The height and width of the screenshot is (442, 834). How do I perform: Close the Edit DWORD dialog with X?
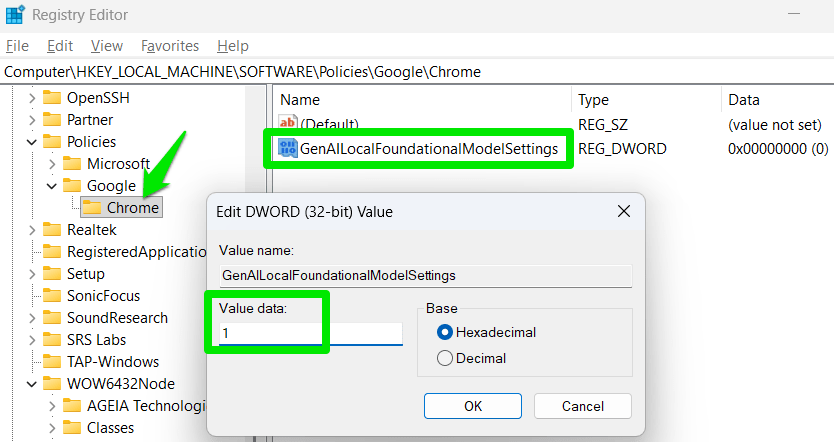(x=624, y=211)
